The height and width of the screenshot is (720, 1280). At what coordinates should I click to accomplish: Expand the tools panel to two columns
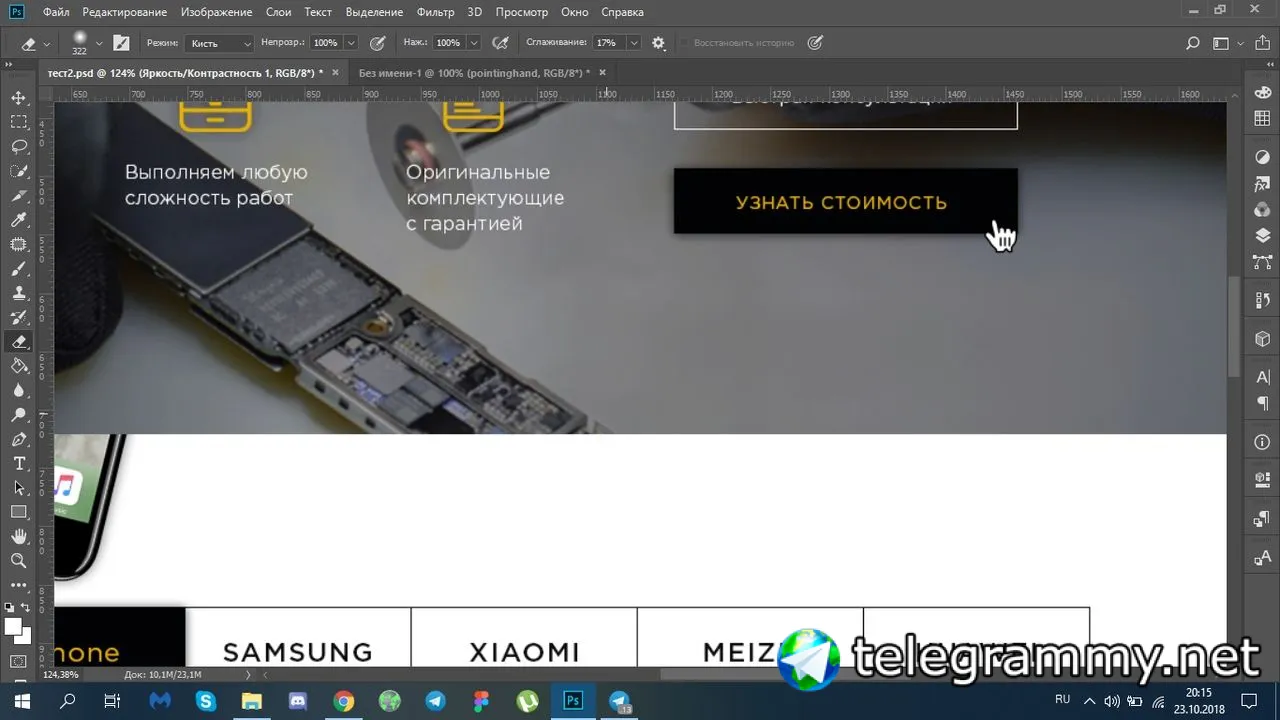[8, 64]
